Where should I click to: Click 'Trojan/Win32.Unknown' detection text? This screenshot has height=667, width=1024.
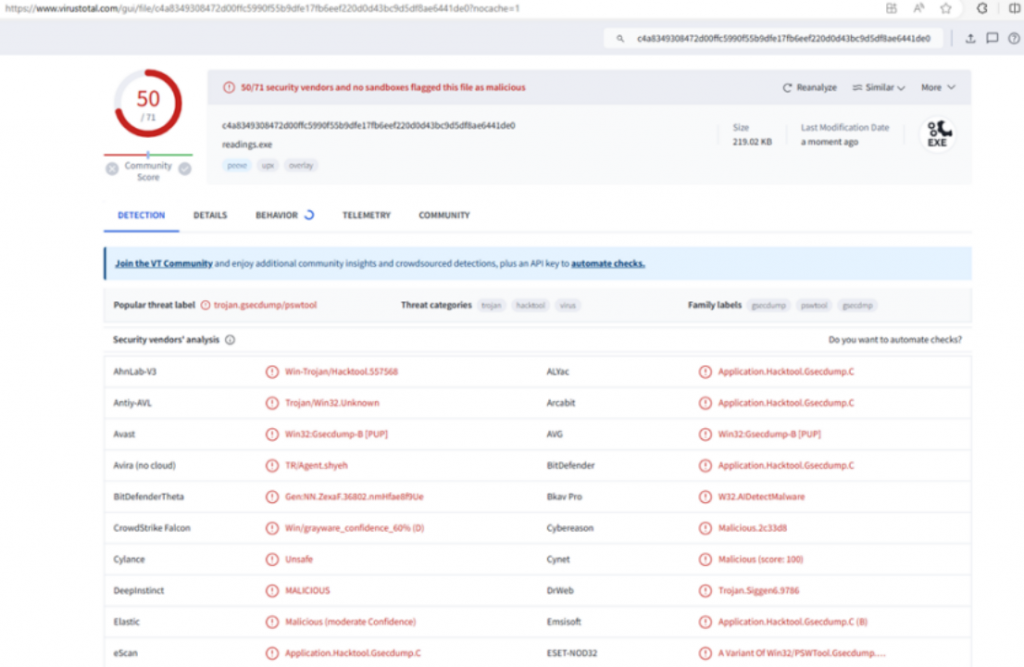coord(332,403)
